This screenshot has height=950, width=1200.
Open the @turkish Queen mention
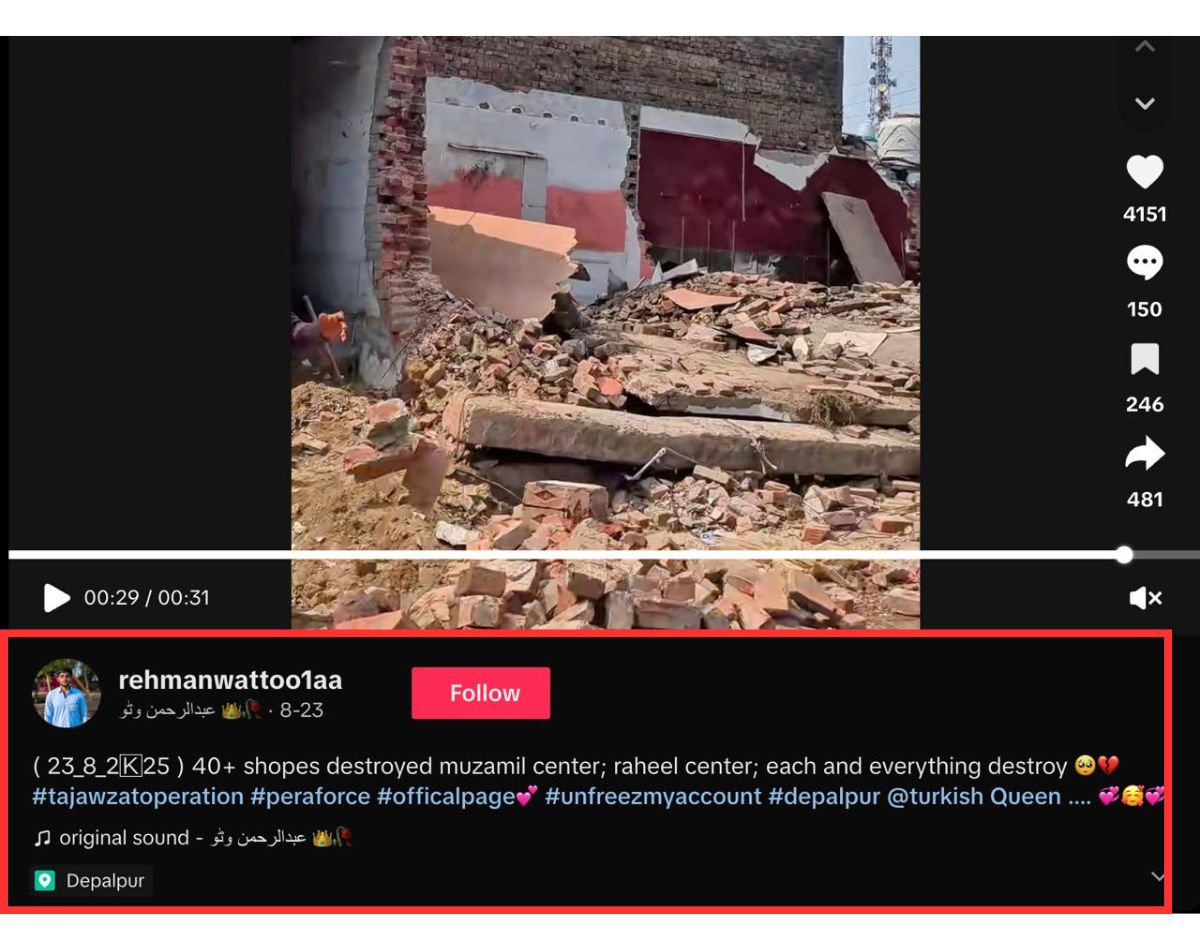974,797
